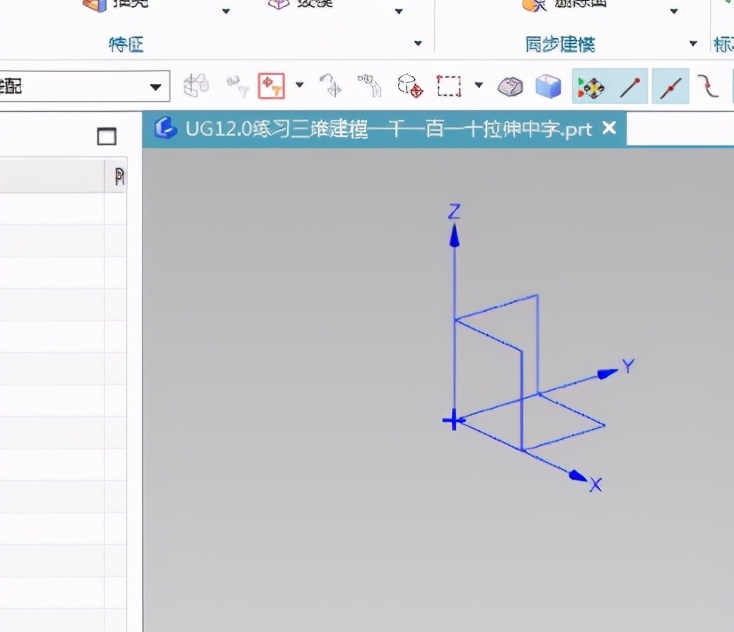Image resolution: width=734 pixels, height=632 pixels.
Task: Select the Y axis arrow of the datum
Action: point(607,373)
